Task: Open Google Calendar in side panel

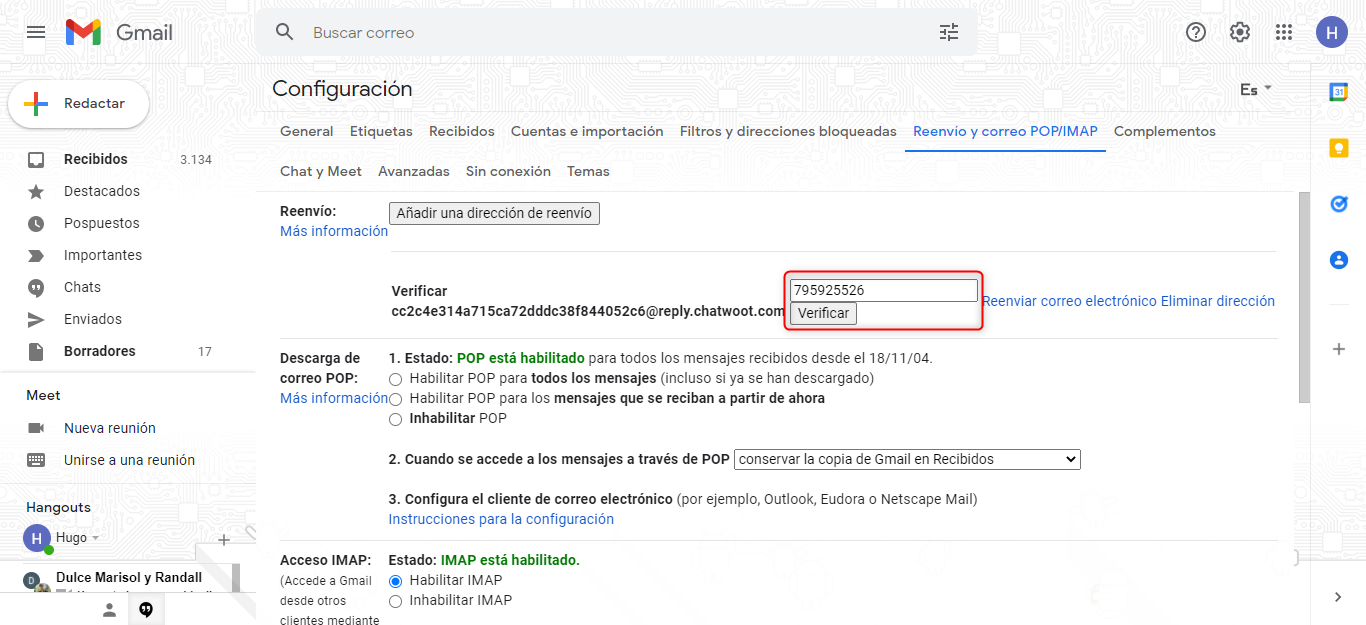Action: click(x=1338, y=92)
